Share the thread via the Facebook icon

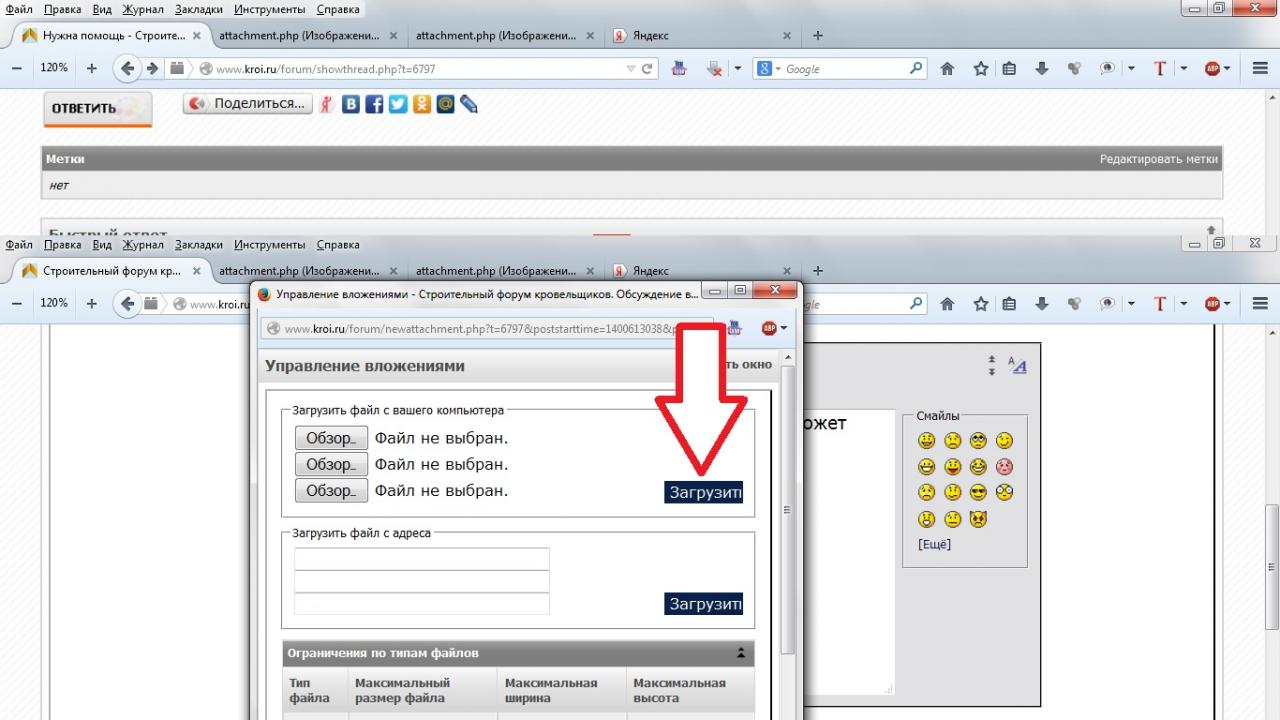[x=374, y=104]
